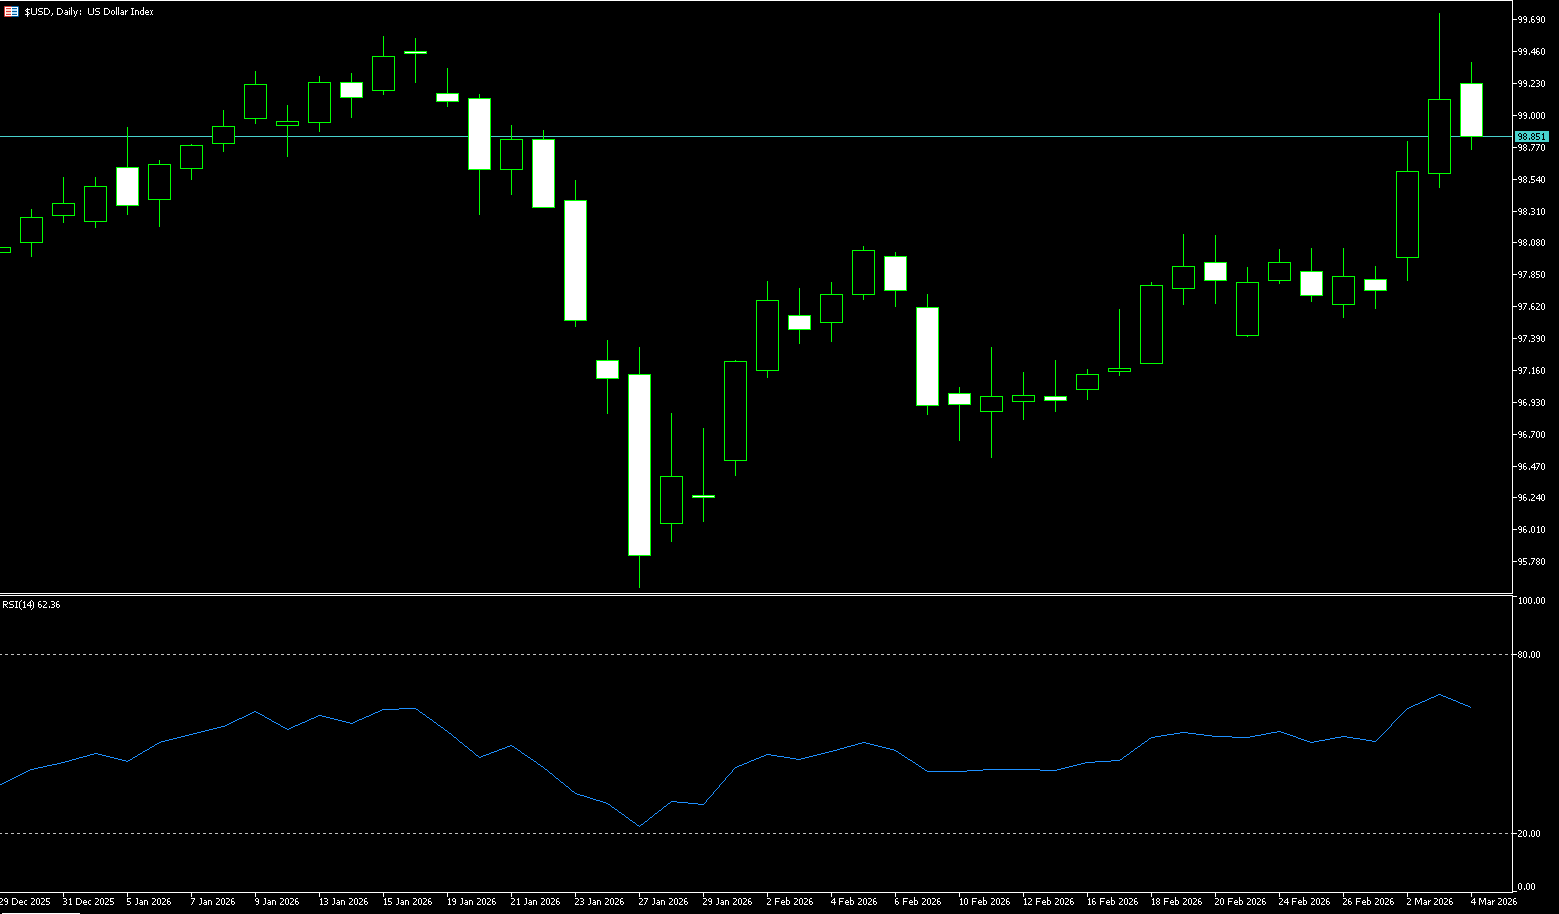Click the RSI 0.00 scale label
The width and height of the screenshot is (1559, 914).
[x=1526, y=887]
